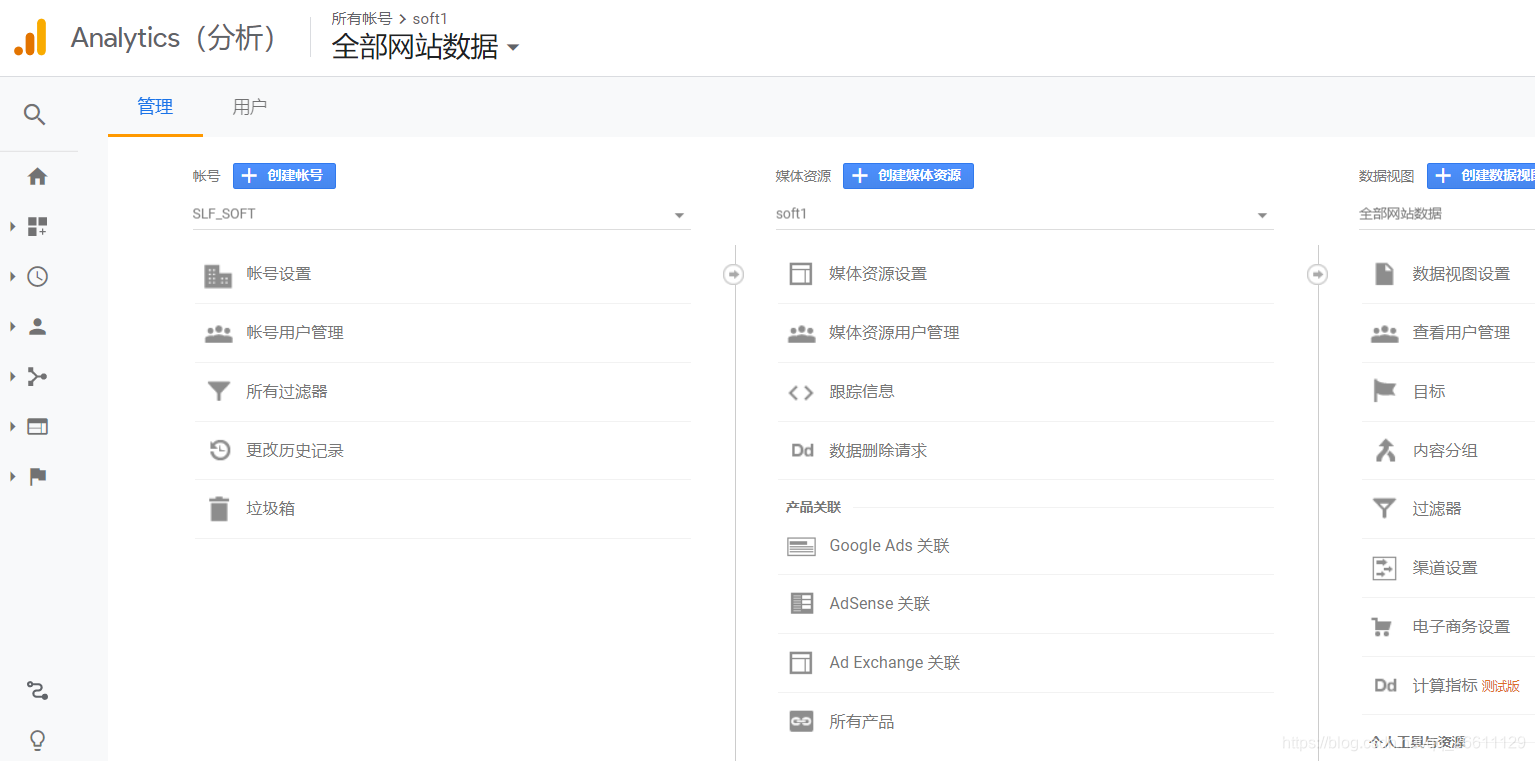The width and height of the screenshot is (1535, 761).
Task: Click link icon beside 所有产品
Action: (x=801, y=721)
